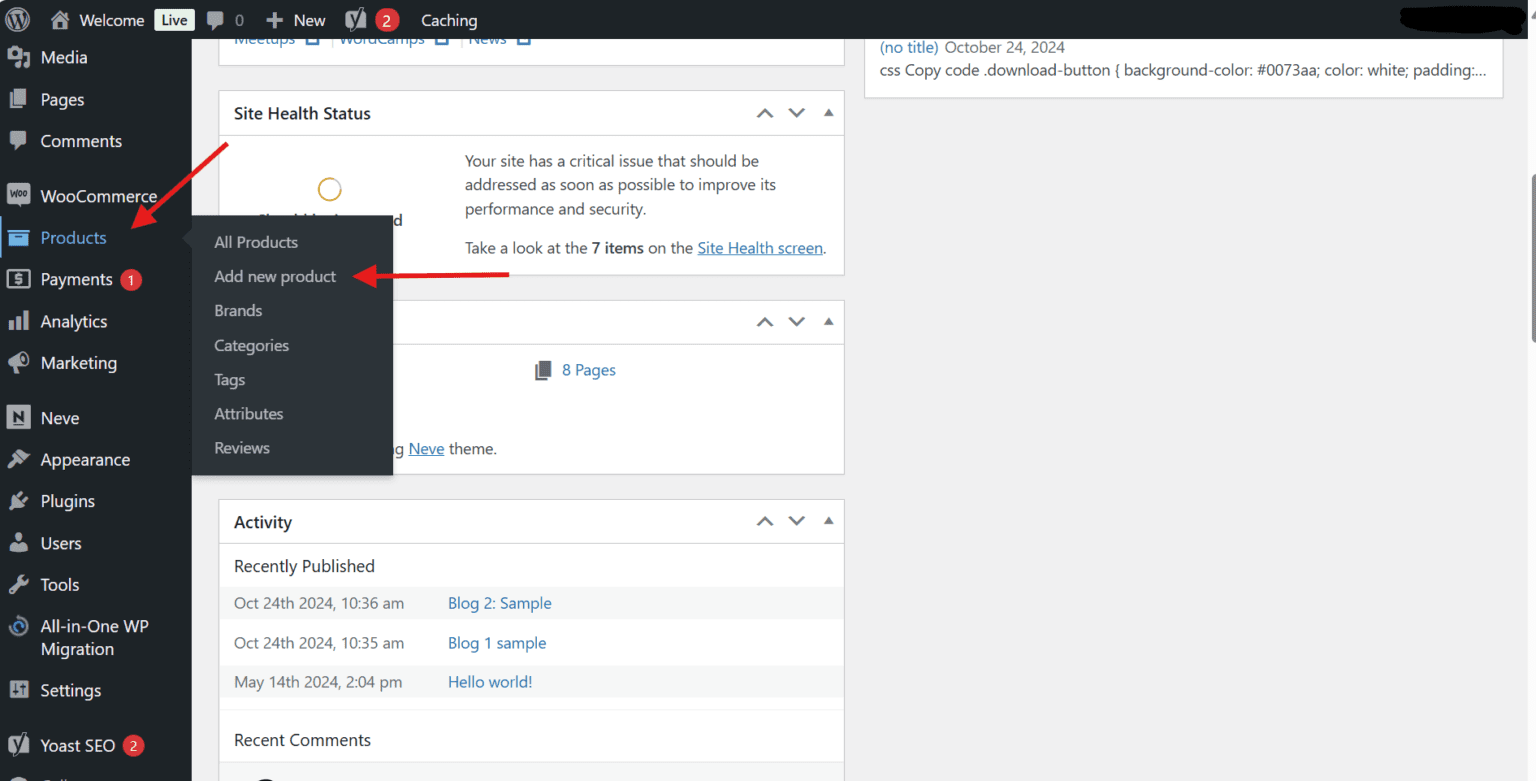Move the Activity widget up with its chevron
1536x781 pixels.
pos(764,521)
